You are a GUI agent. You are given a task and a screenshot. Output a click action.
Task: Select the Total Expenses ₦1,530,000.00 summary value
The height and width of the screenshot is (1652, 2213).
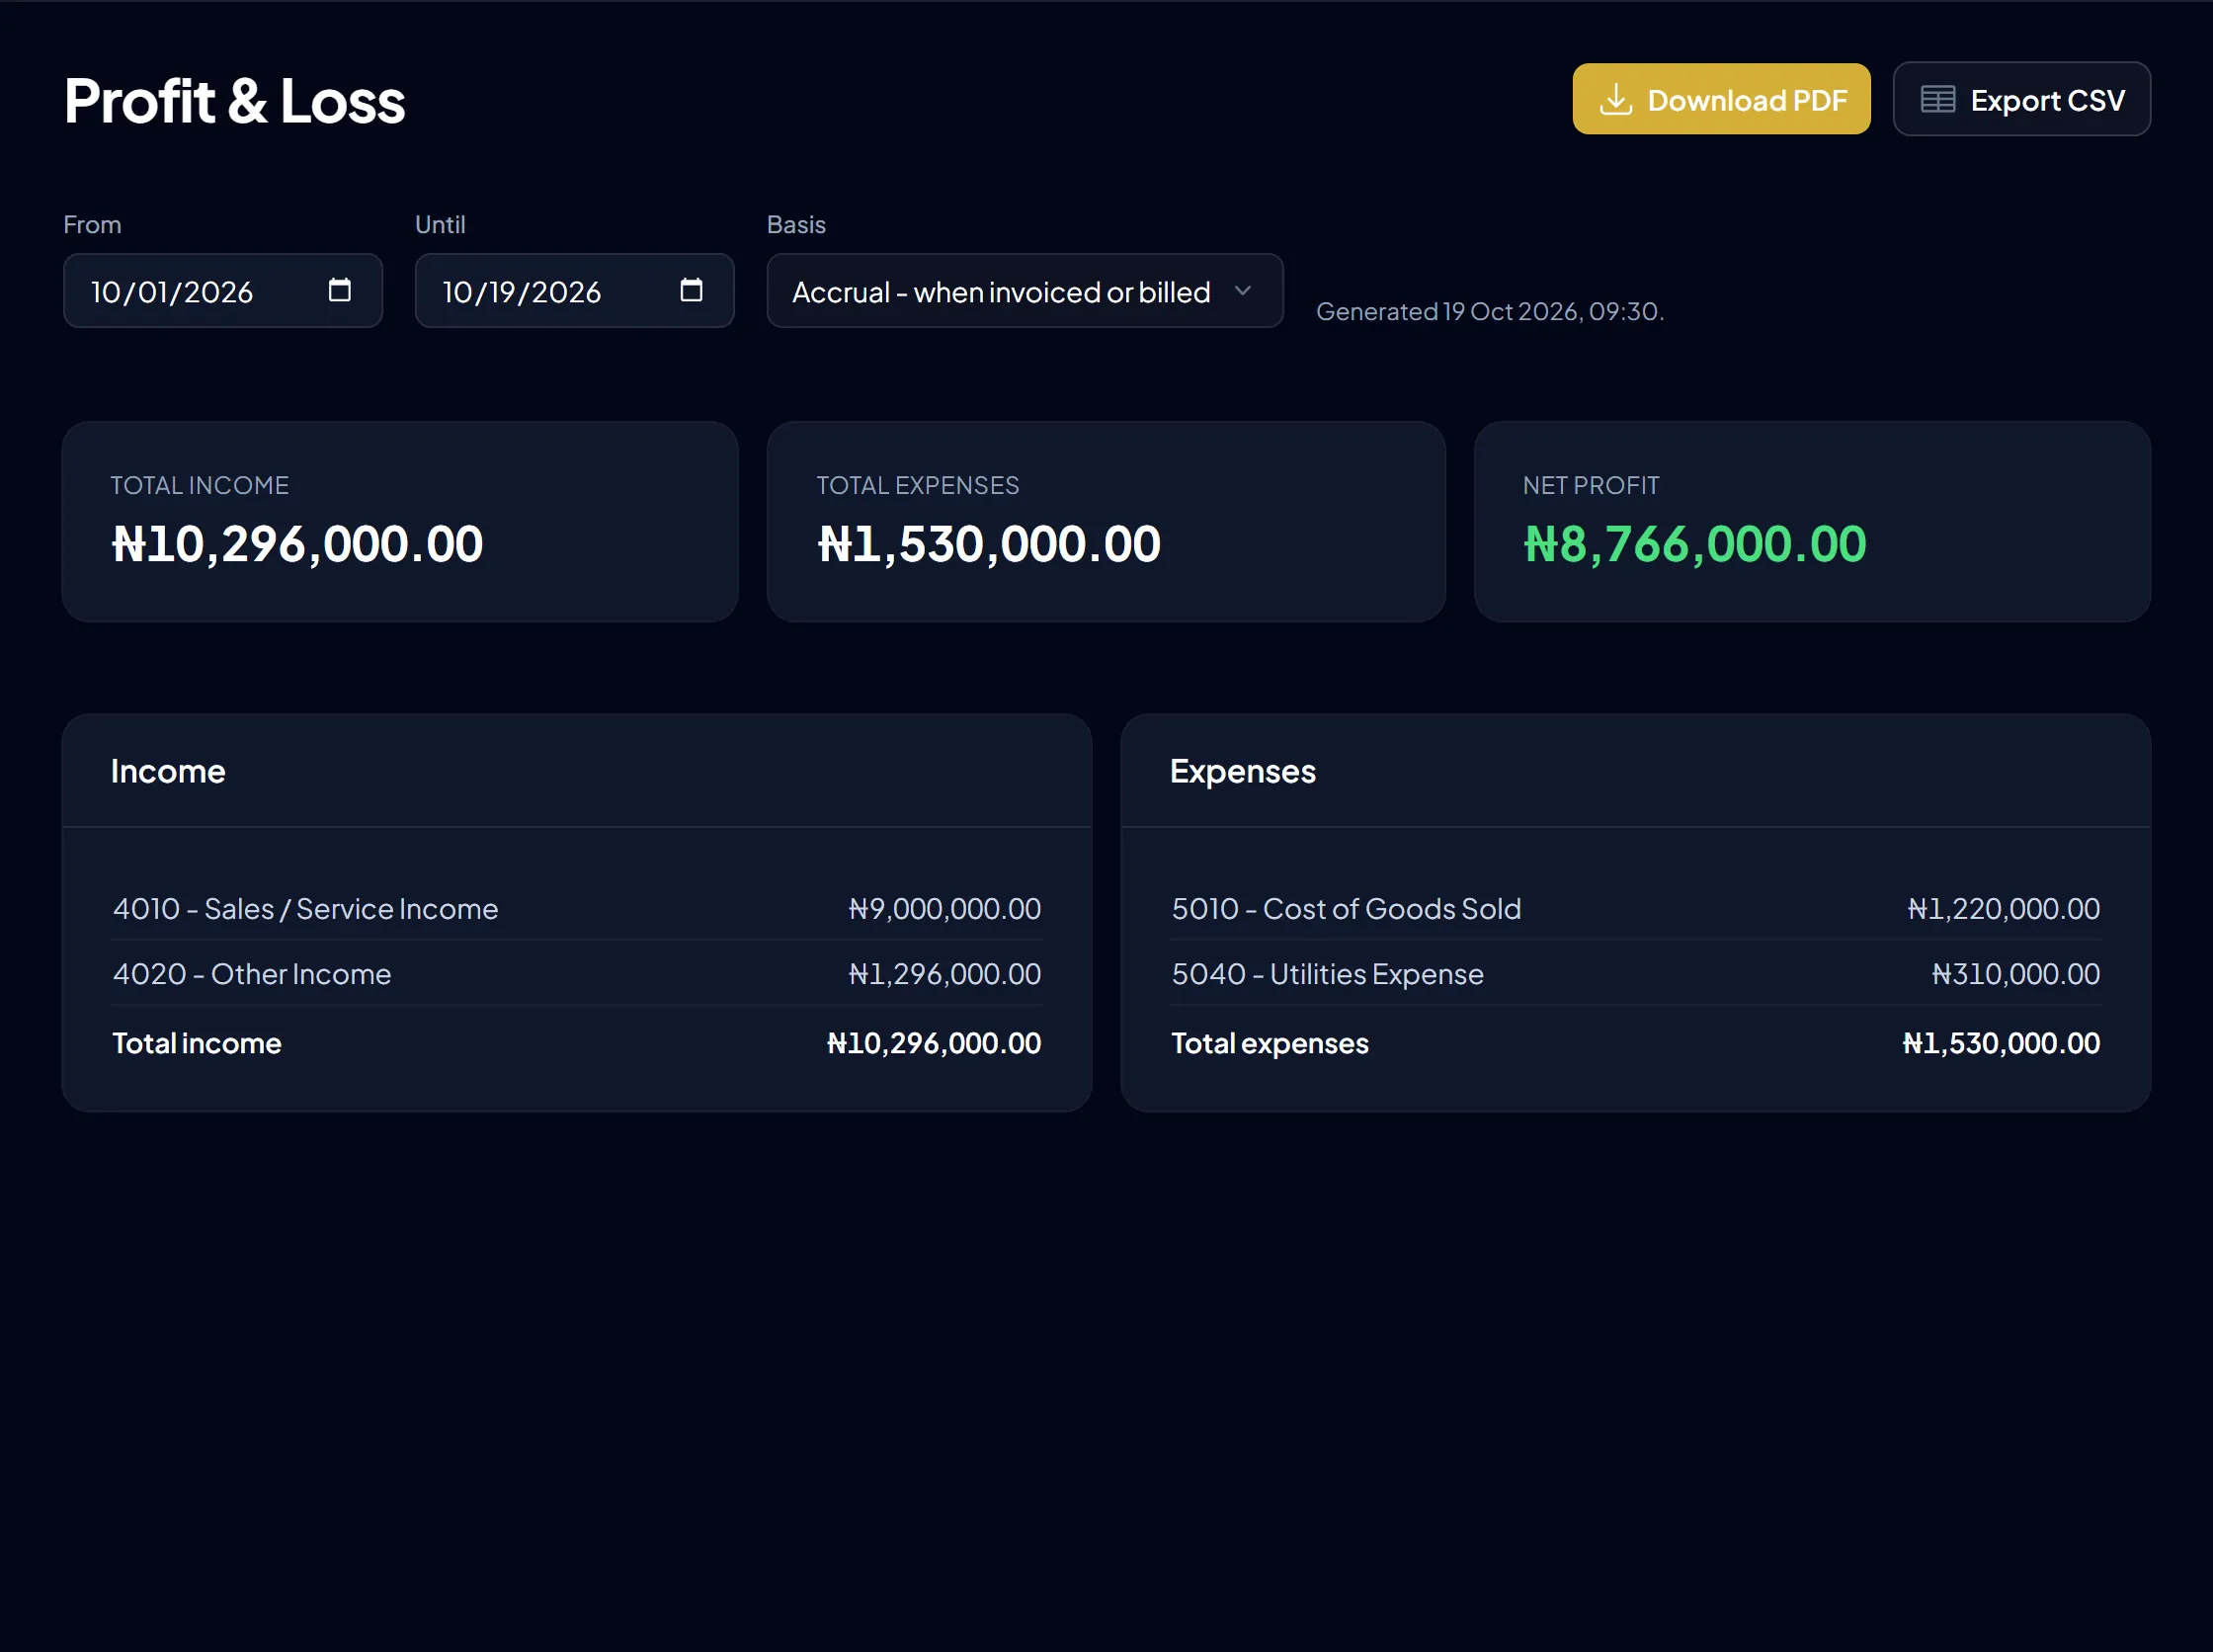(x=989, y=545)
